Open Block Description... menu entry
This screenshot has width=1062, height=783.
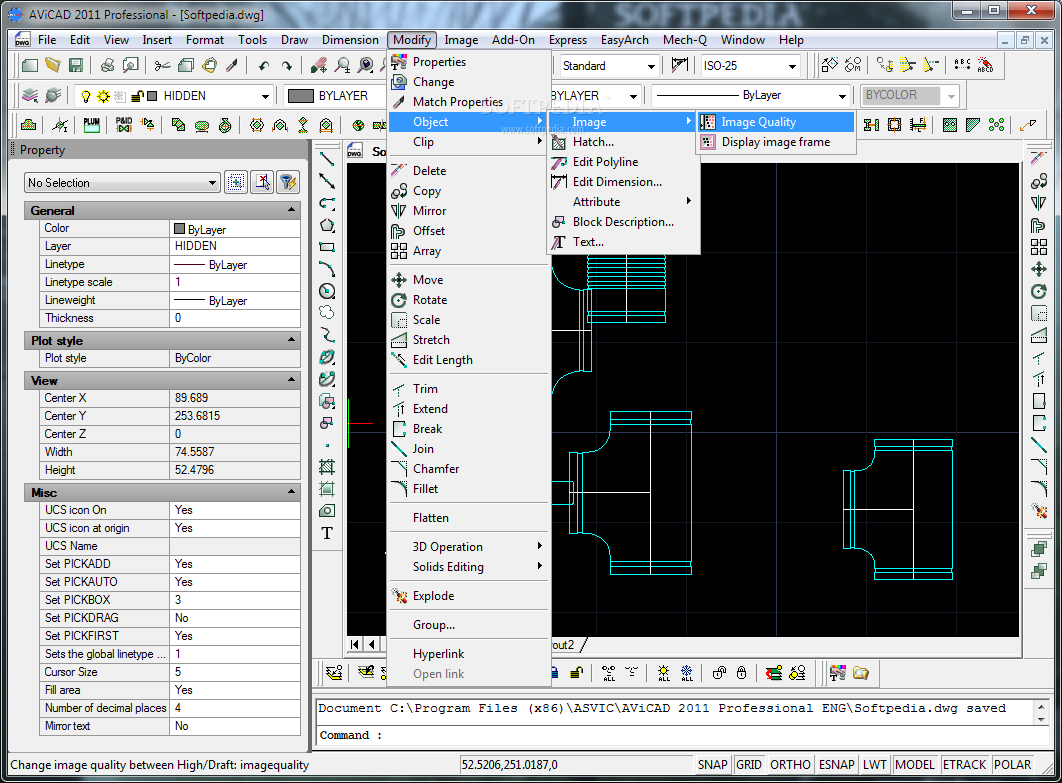(x=623, y=222)
